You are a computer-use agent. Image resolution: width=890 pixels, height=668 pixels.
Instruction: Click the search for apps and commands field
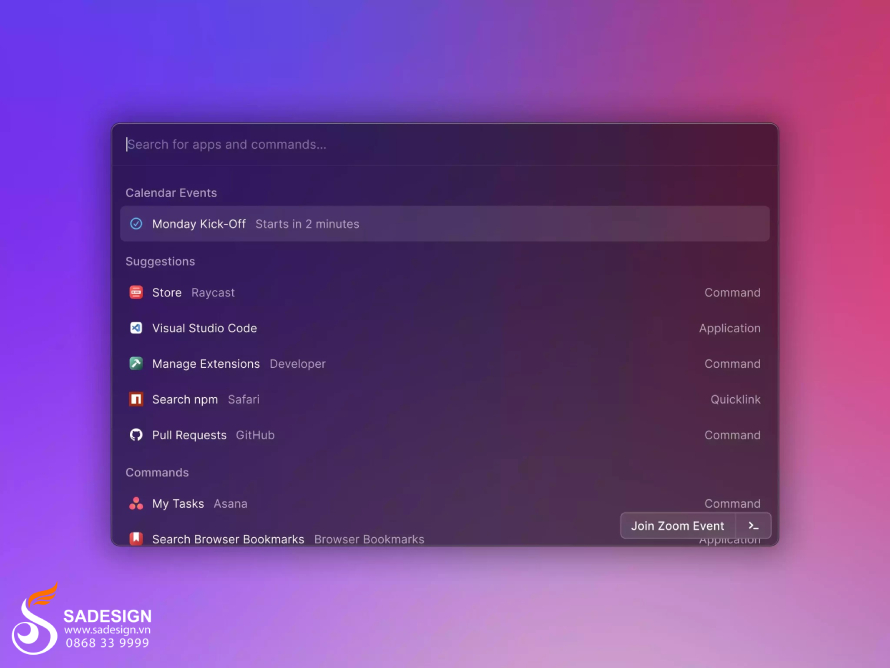click(444, 144)
